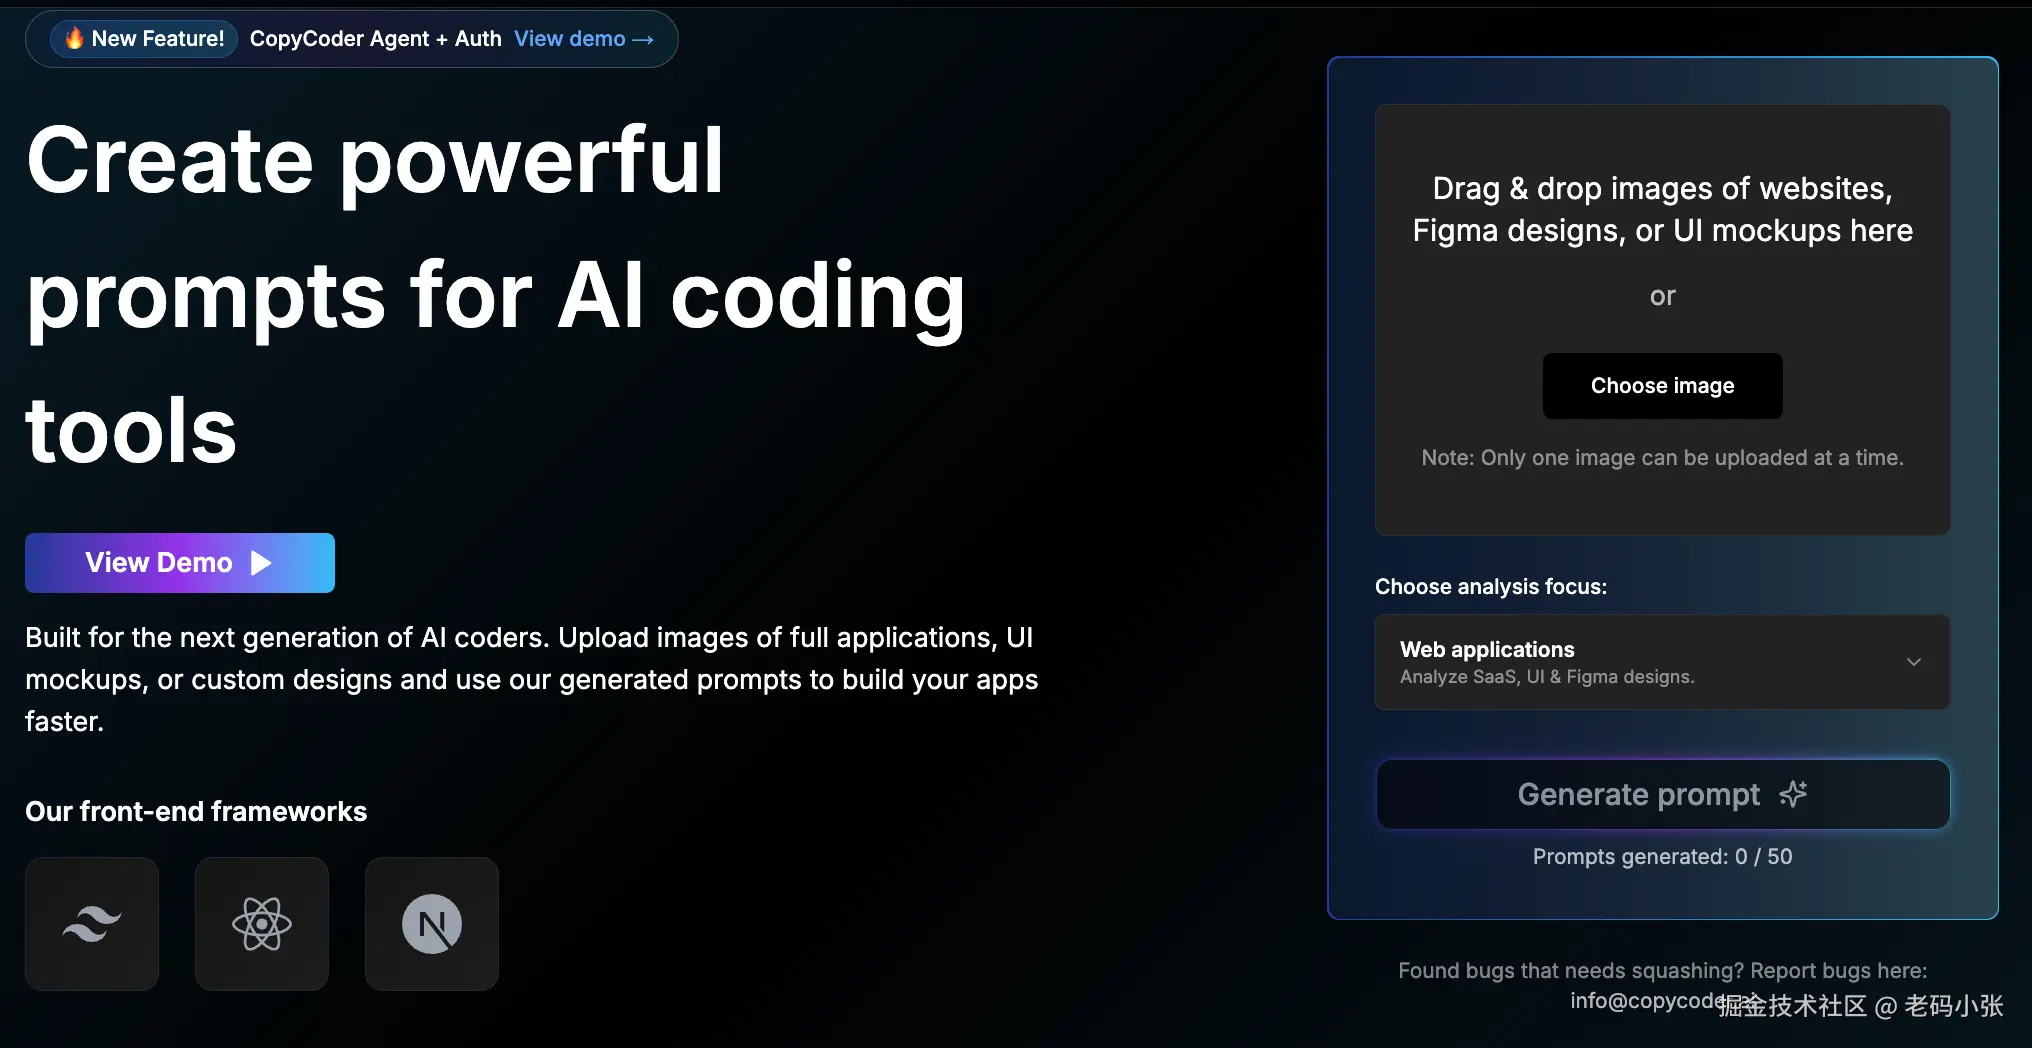Click the Choose image button
2032x1048 pixels.
point(1661,385)
